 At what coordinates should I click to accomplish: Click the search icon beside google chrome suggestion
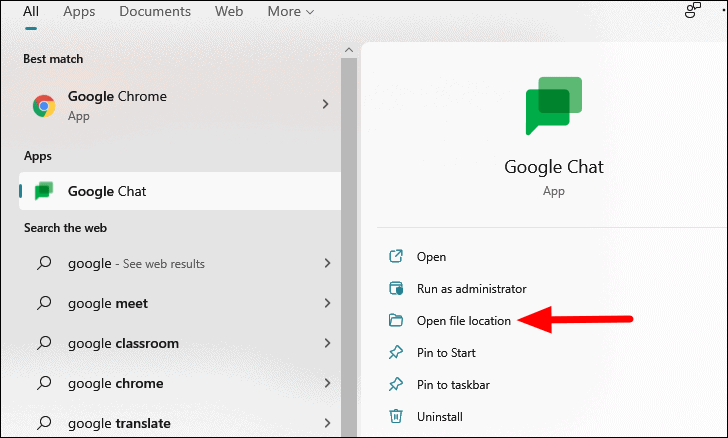point(44,383)
